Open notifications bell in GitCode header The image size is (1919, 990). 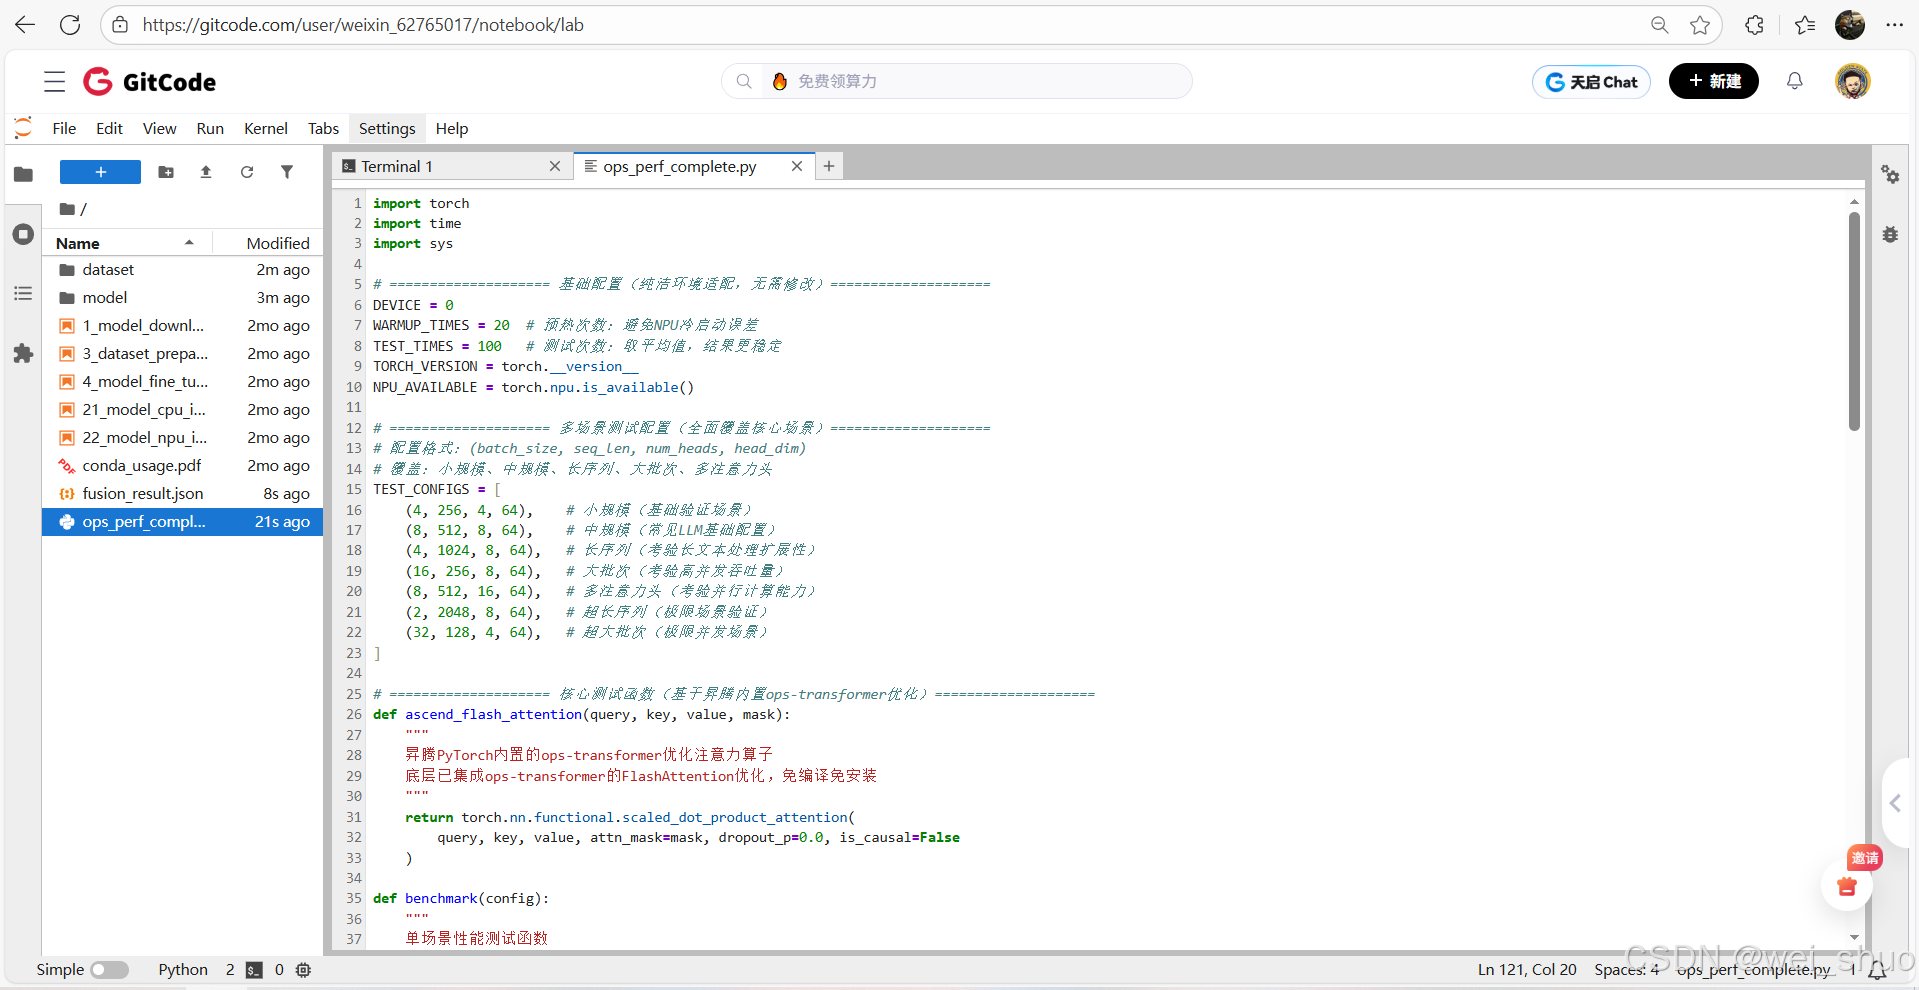(1795, 81)
